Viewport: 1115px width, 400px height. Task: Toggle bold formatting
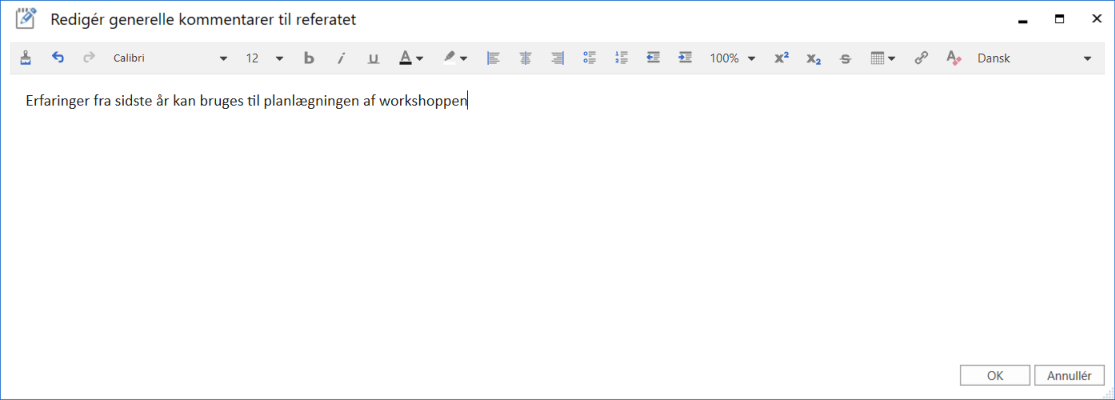pyautogui.click(x=309, y=58)
